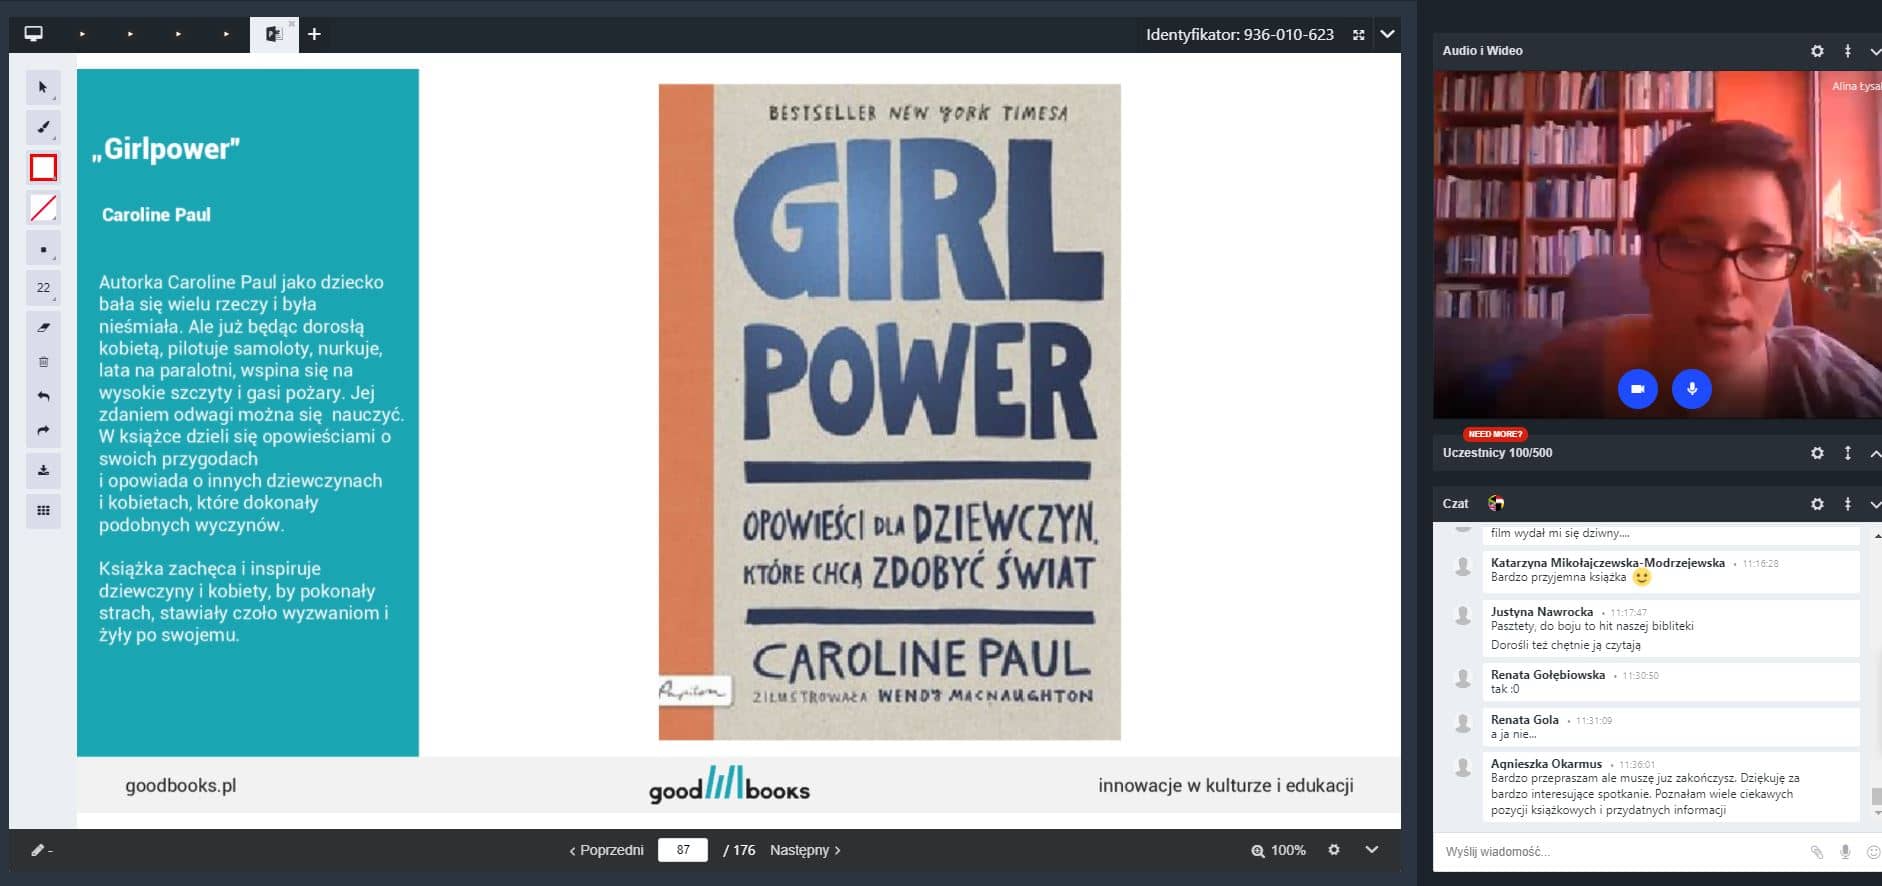Screen dimensions: 1882x886
Task: Click the NEED MORE? badge
Action: [1495, 434]
